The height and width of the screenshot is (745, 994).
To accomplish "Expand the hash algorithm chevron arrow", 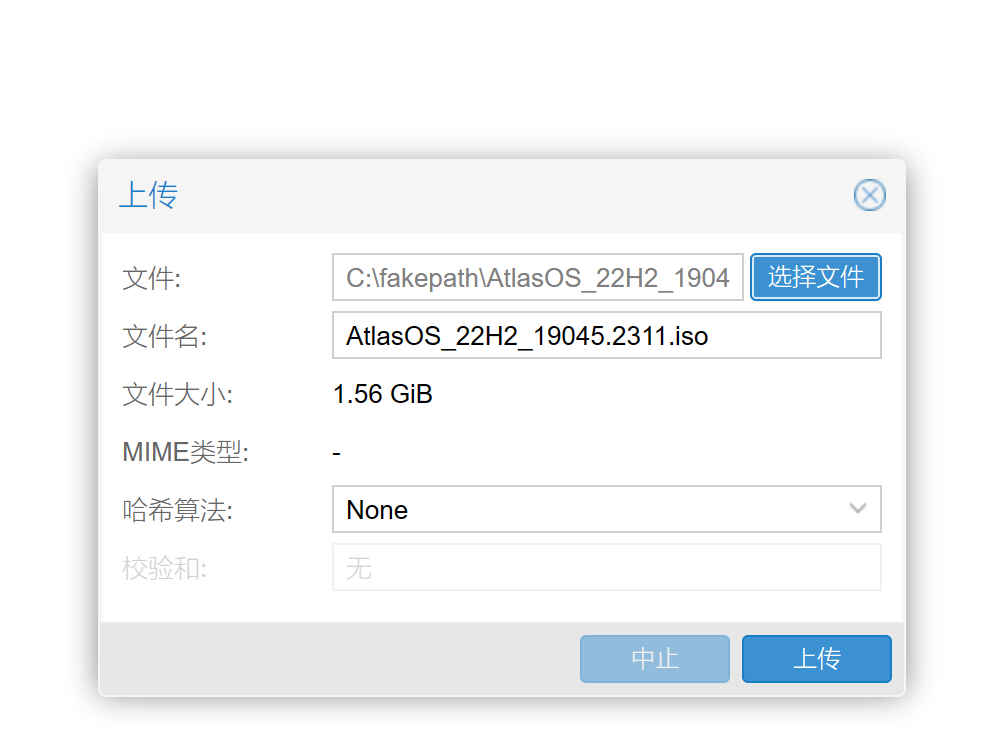I will coord(858,509).
